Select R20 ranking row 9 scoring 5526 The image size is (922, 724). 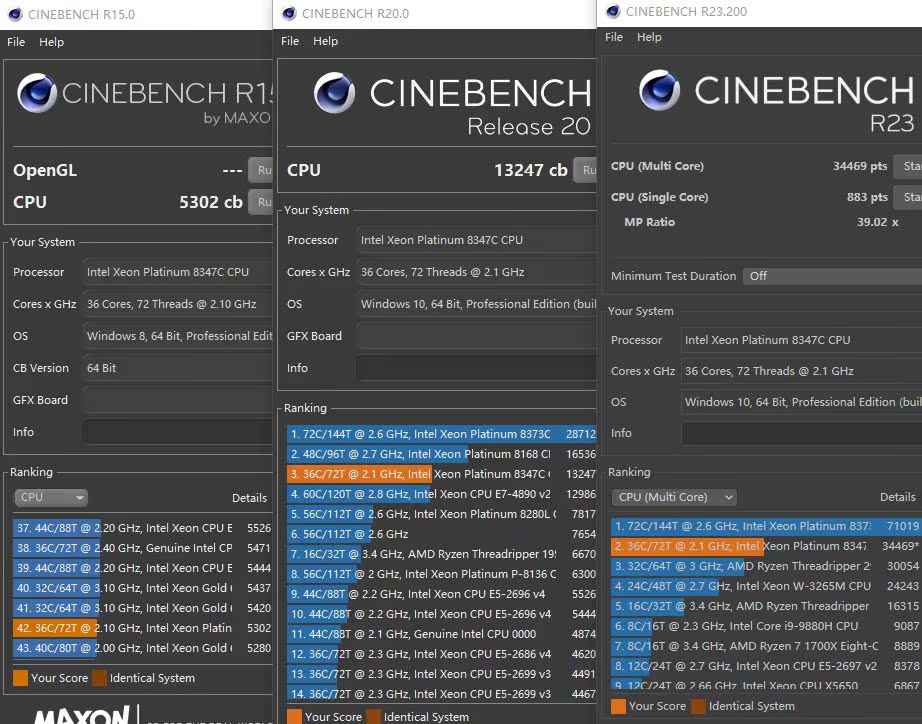click(x=442, y=594)
